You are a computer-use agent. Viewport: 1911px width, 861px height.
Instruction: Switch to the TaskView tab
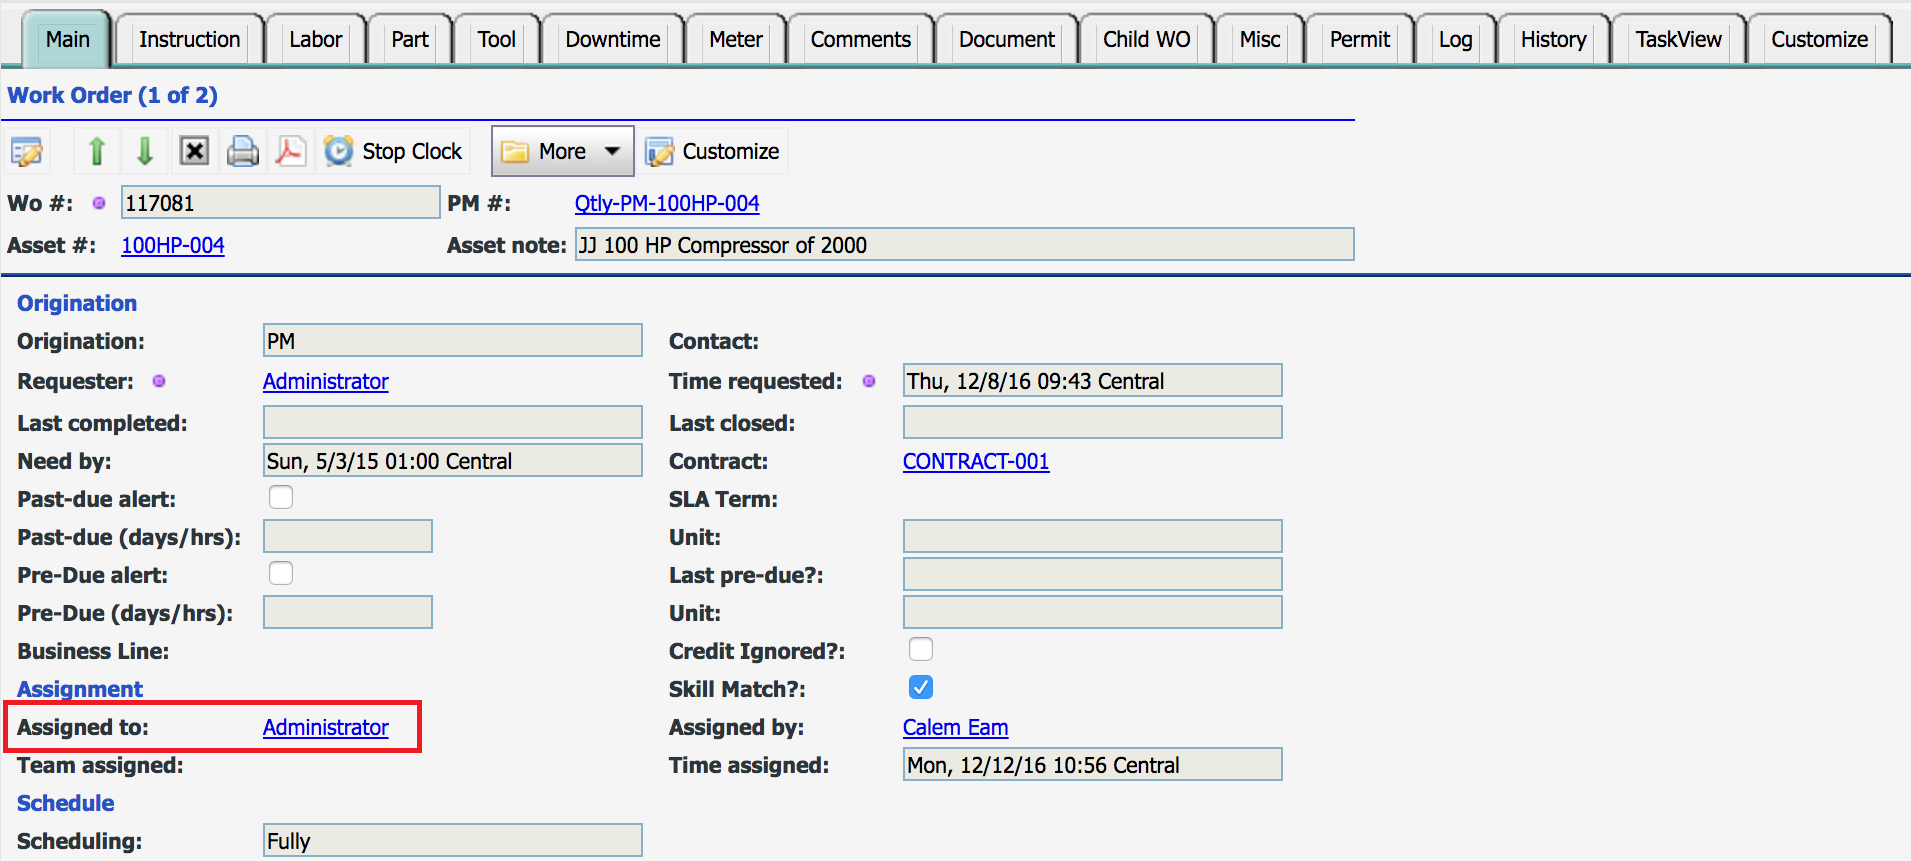pos(1679,40)
